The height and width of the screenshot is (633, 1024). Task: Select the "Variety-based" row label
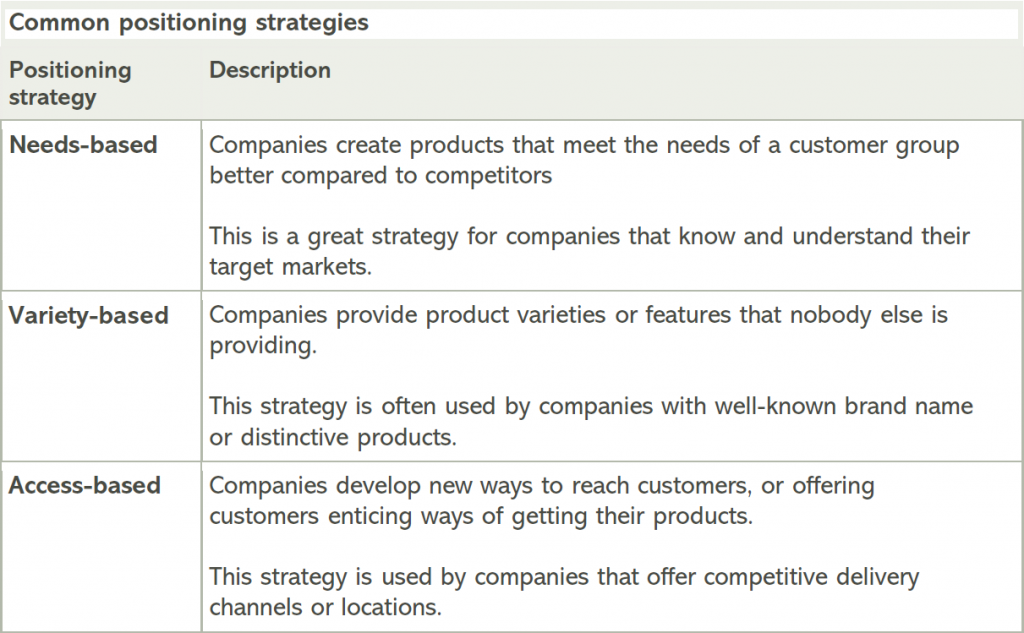[x=89, y=316]
